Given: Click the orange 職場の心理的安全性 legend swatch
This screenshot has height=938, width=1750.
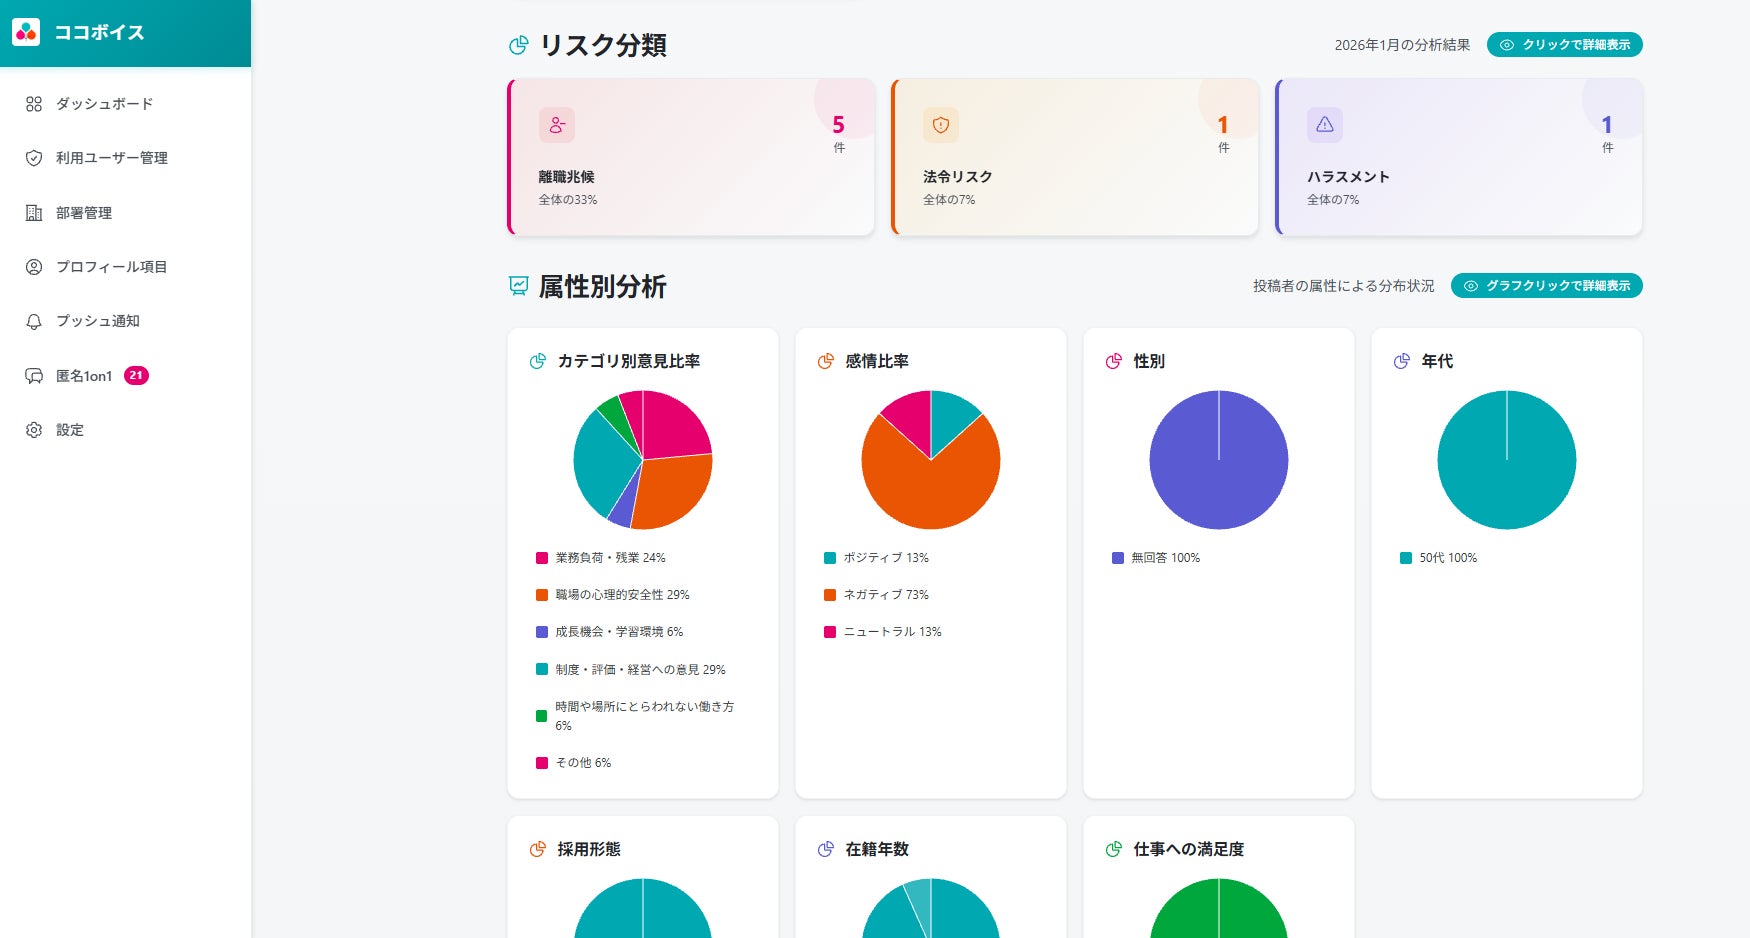Looking at the screenshot, I should click(x=542, y=595).
